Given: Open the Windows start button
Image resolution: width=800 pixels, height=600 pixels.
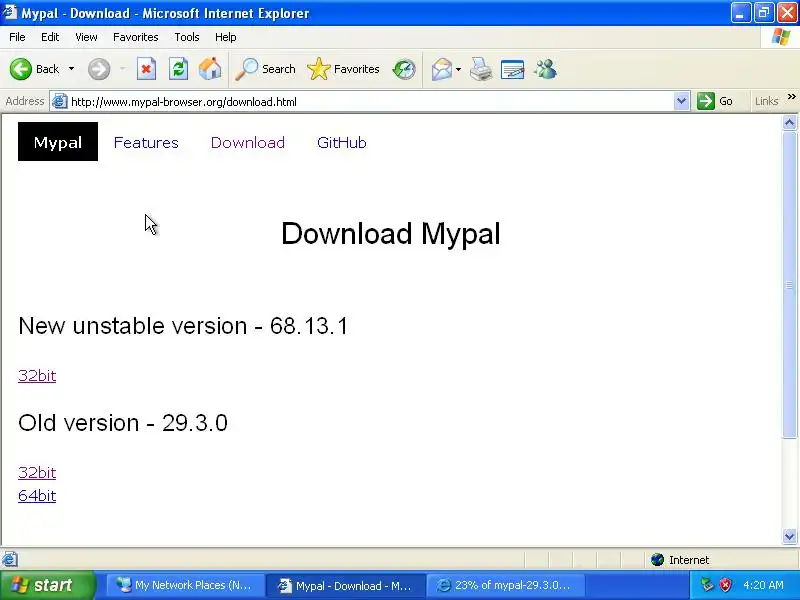Looking at the screenshot, I should pos(47,585).
